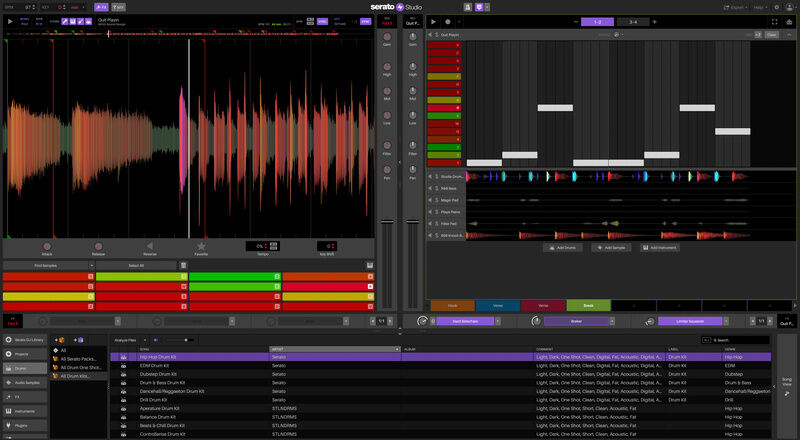This screenshot has height=440, width=800.
Task: Open the Analyze Files dropdown arrow
Action: [x=145, y=340]
